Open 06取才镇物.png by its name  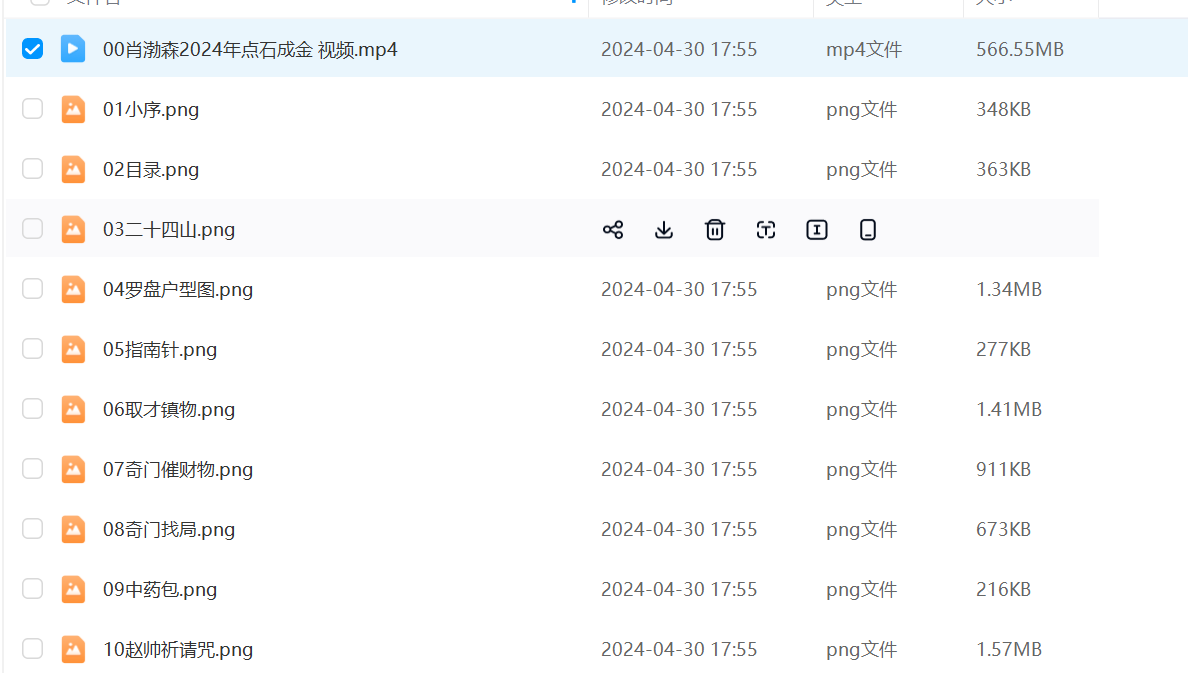(x=169, y=410)
